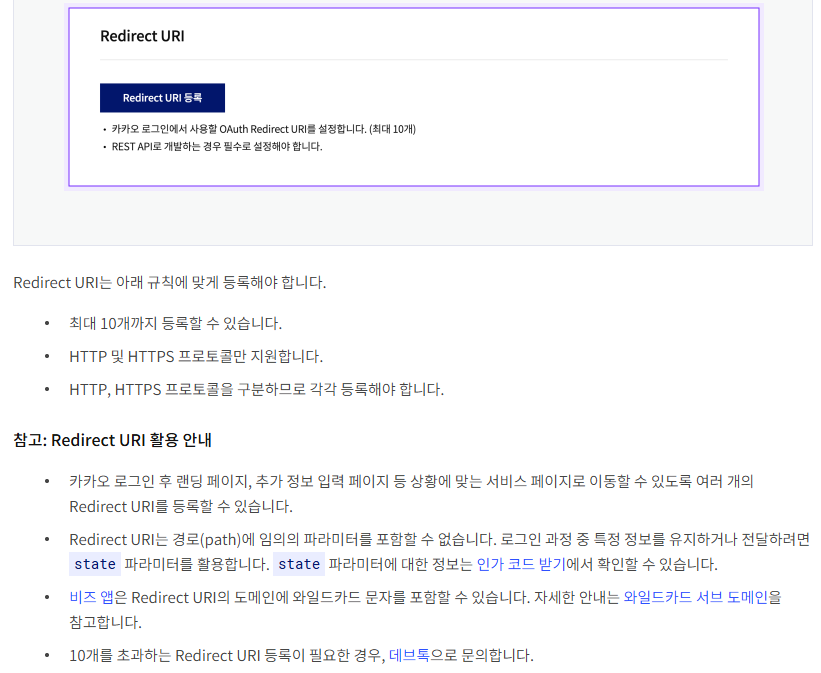This screenshot has height=673, width=821.
Task: Click the note 카카오 로그인에서 사용할 OAuth Redirect URI
Action: [263, 129]
